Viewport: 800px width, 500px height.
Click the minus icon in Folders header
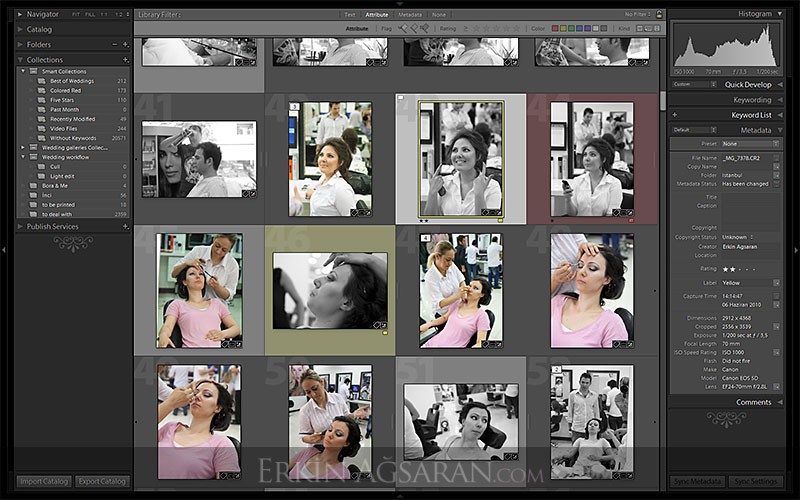(115, 45)
